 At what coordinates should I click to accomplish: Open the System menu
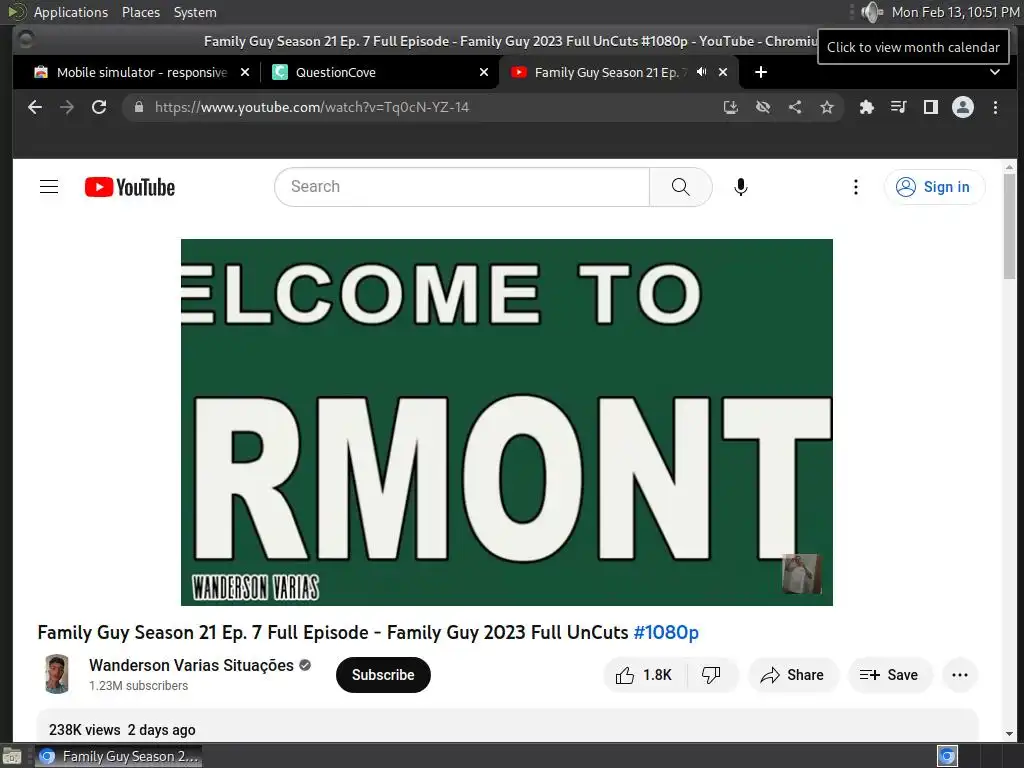click(195, 12)
